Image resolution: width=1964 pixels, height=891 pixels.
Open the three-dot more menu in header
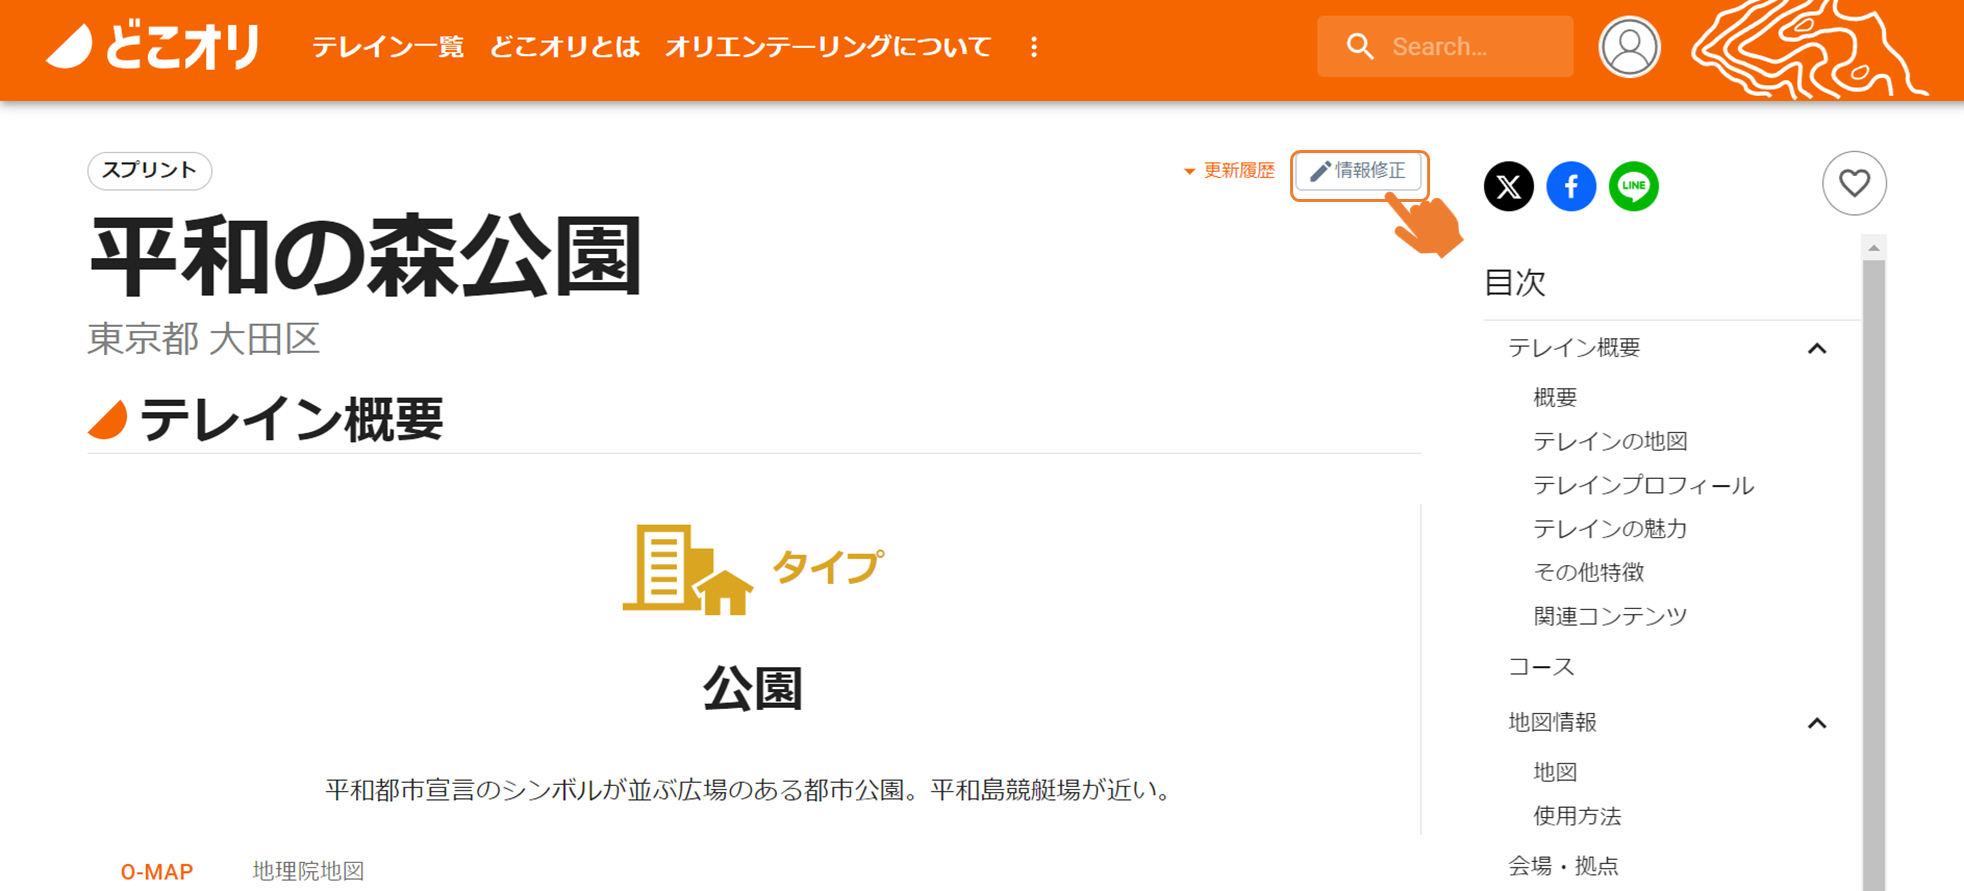coord(1034,47)
